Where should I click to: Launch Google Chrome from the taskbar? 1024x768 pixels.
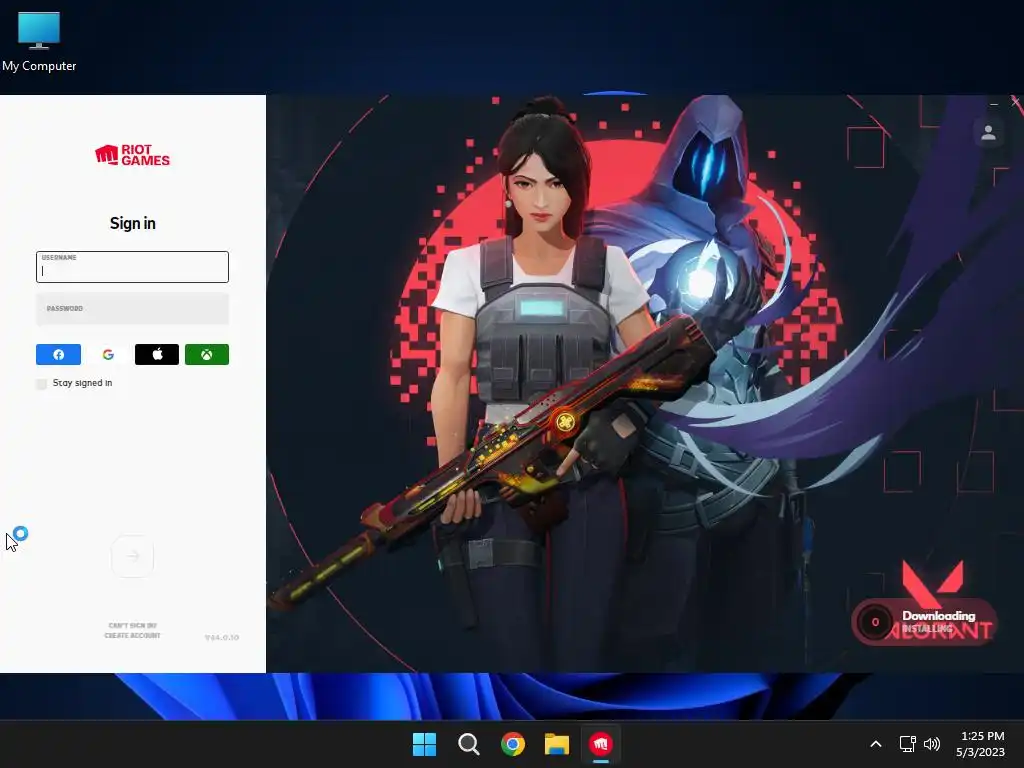[513, 744]
